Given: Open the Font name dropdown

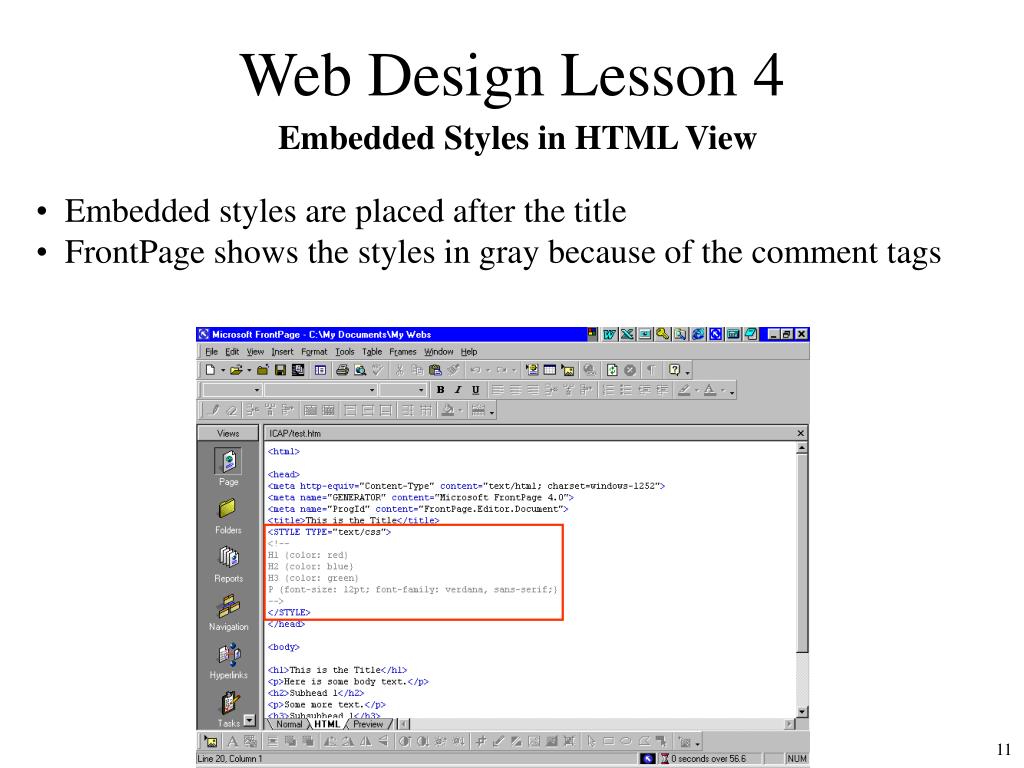Looking at the screenshot, I should [321, 390].
